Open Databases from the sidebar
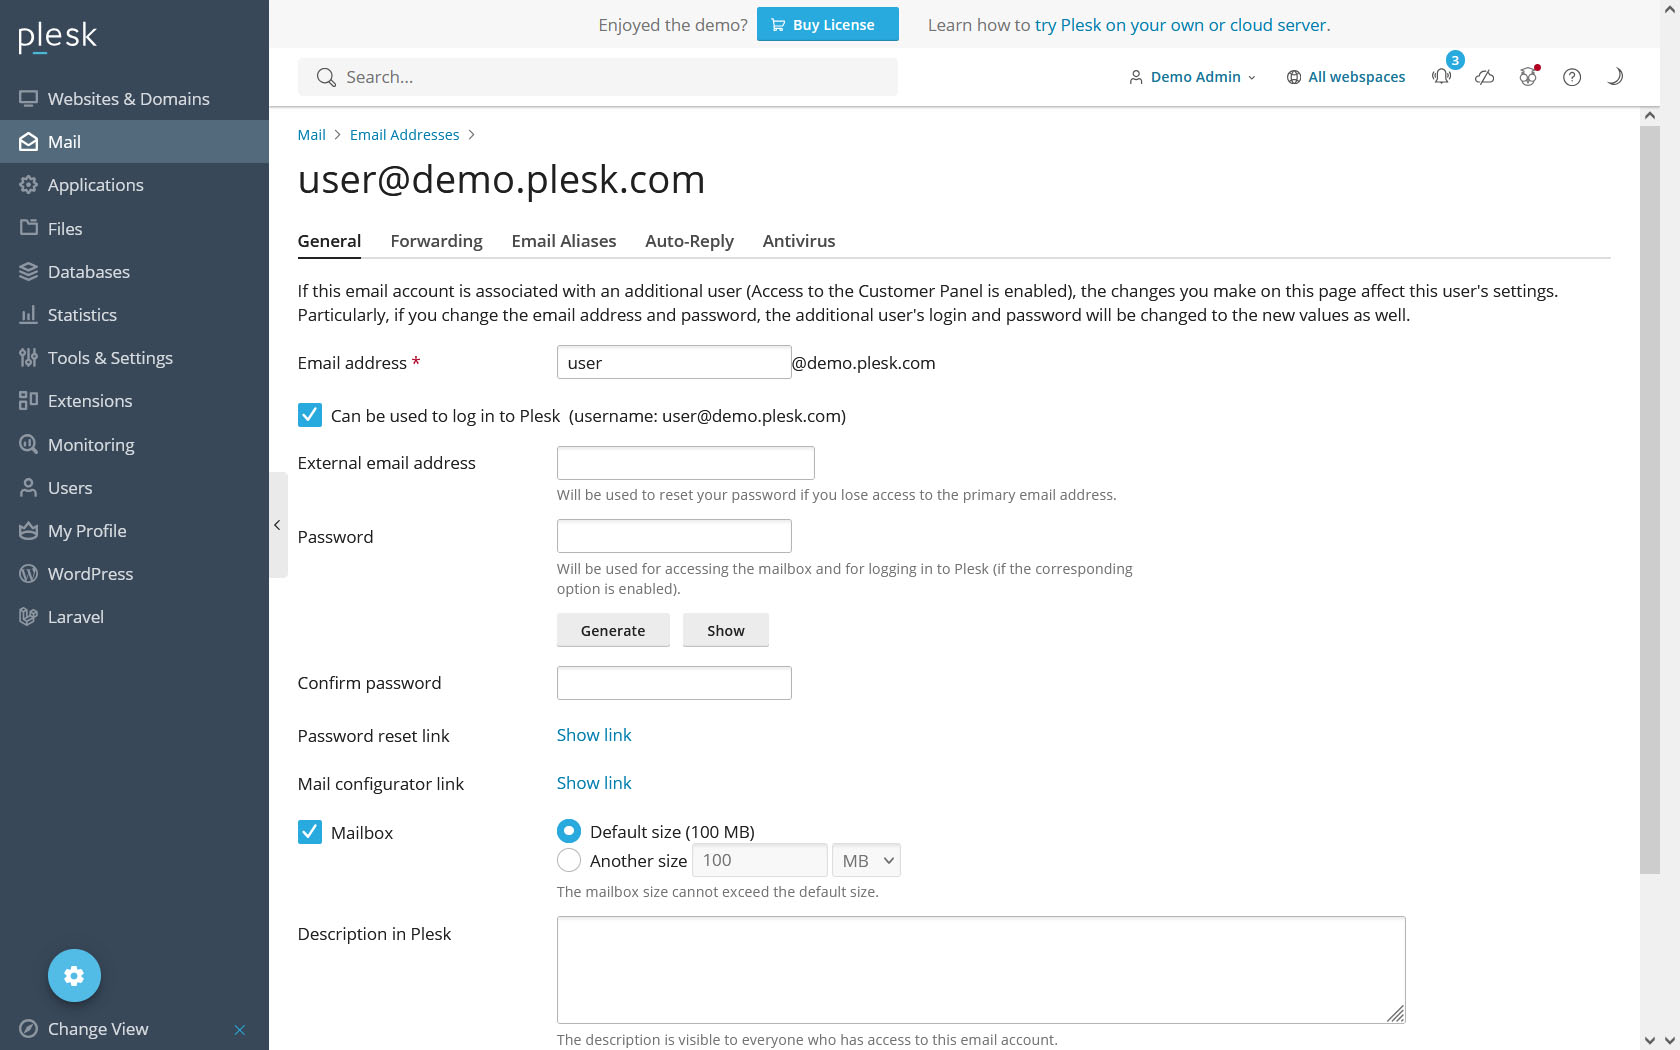This screenshot has width=1680, height=1050. tap(88, 272)
